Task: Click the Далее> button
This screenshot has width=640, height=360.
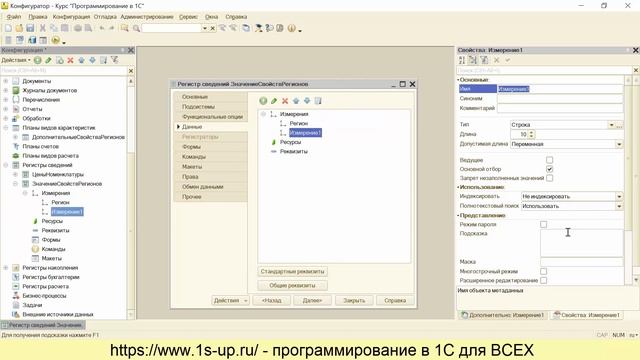Action: pos(313,300)
